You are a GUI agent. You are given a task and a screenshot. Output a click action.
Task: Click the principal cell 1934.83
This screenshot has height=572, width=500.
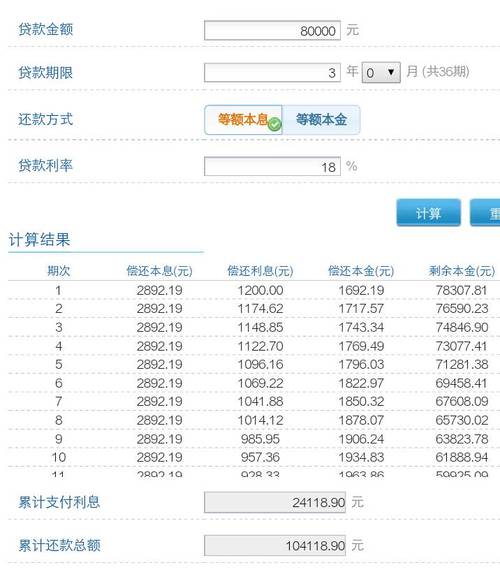361,457
